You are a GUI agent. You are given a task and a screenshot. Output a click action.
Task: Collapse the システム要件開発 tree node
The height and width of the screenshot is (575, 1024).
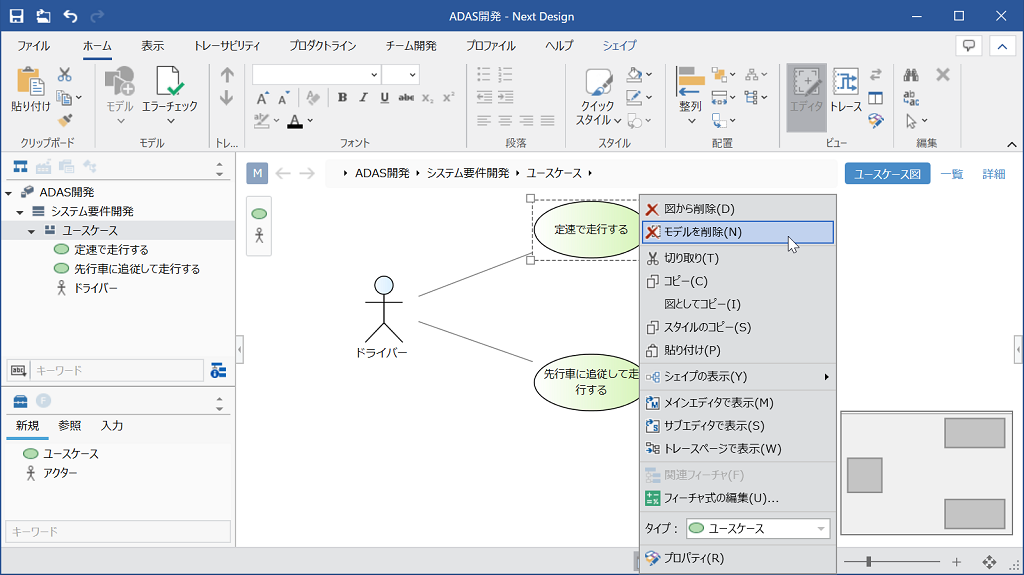coord(20,212)
